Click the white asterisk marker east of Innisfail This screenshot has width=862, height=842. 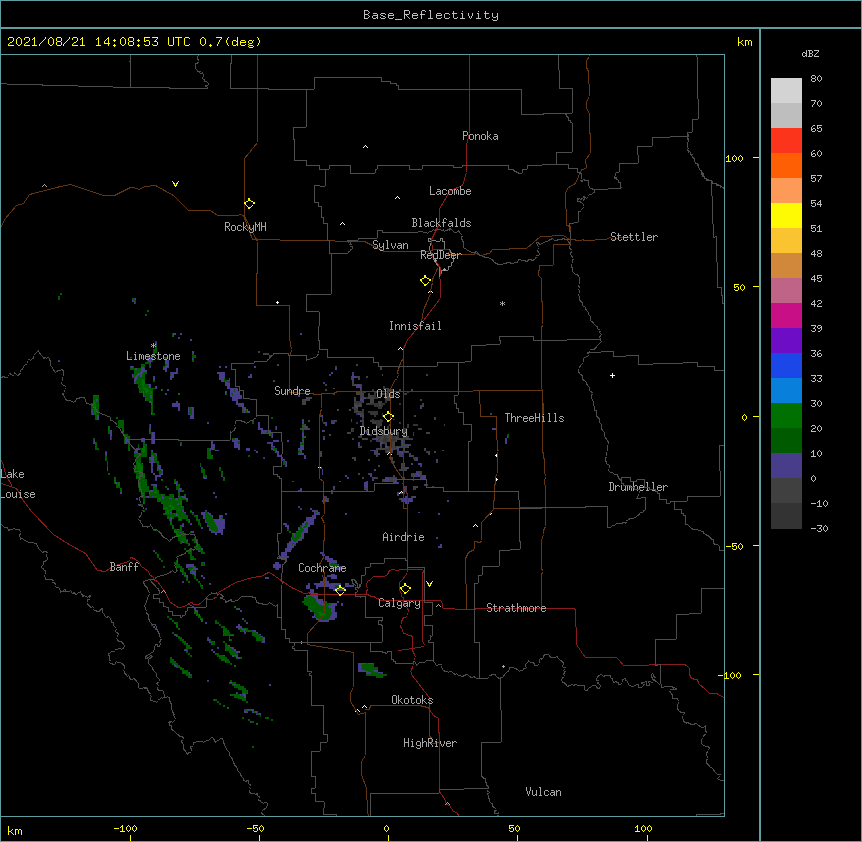[502, 303]
